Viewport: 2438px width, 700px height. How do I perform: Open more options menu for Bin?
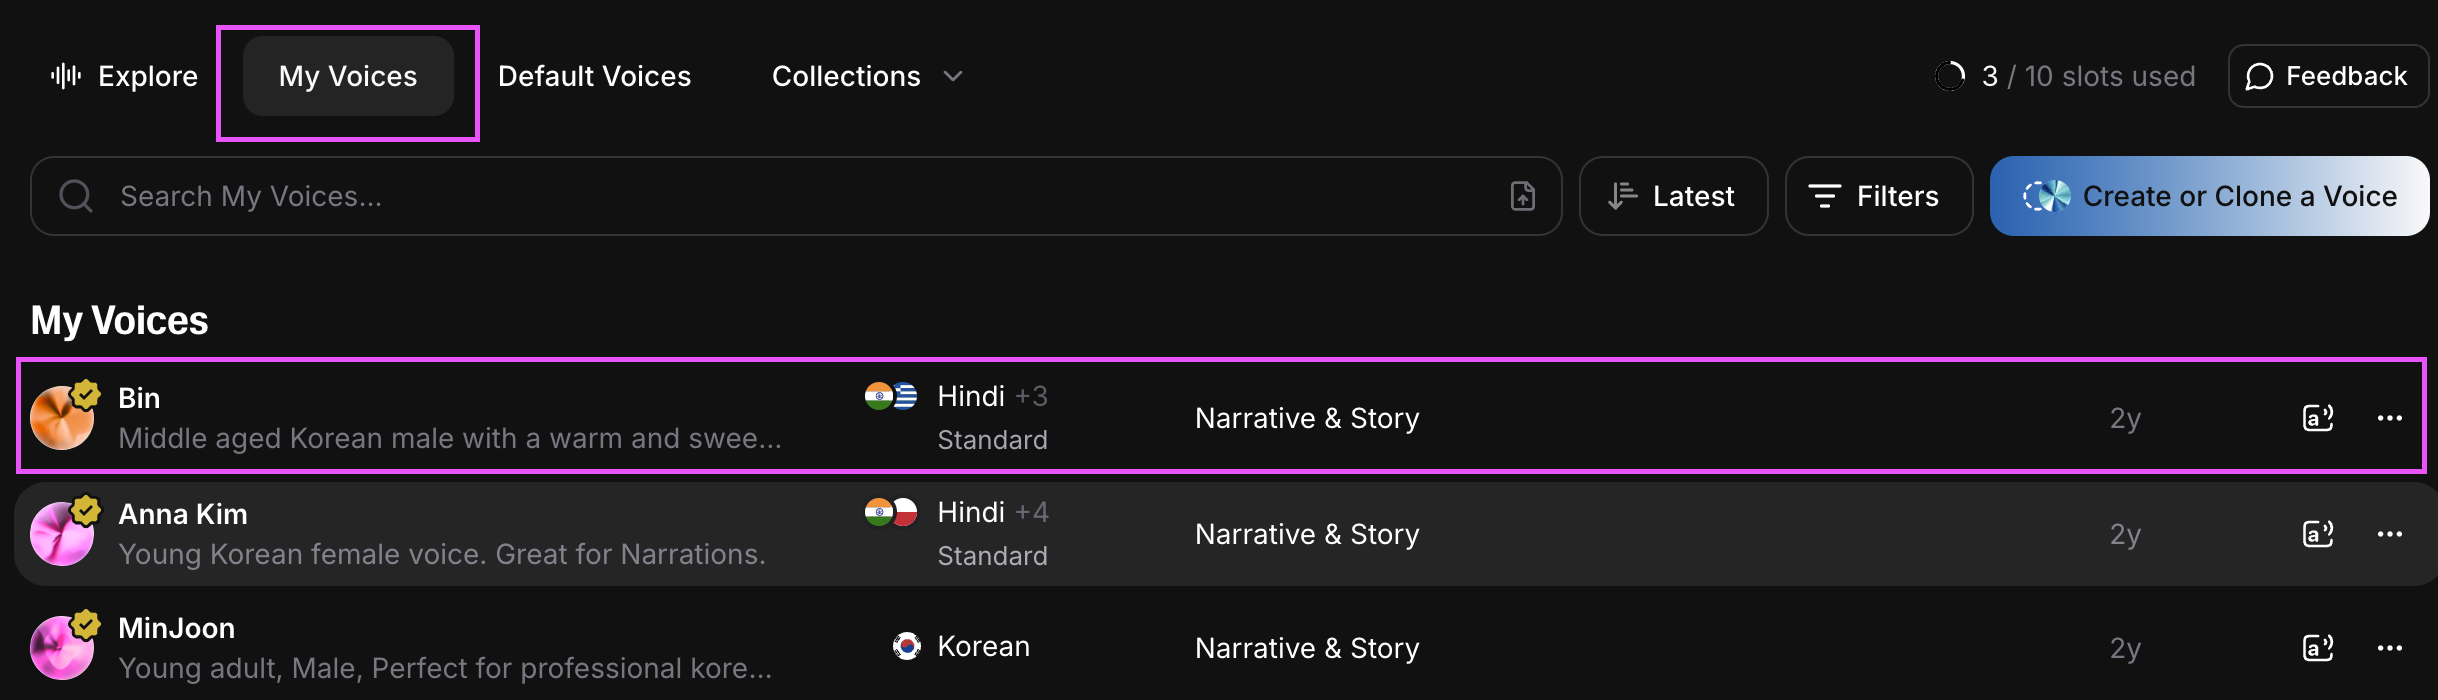click(2389, 418)
